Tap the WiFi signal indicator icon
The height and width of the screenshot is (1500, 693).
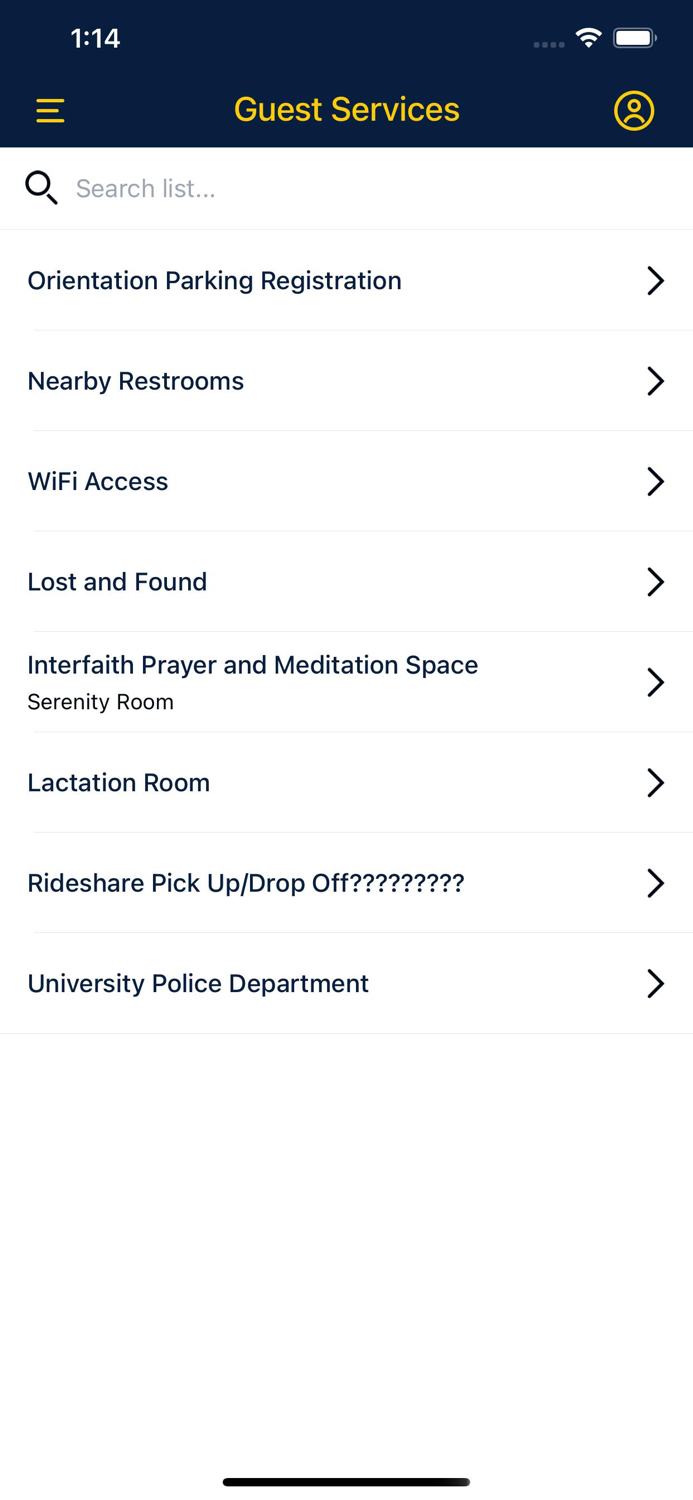click(x=588, y=37)
